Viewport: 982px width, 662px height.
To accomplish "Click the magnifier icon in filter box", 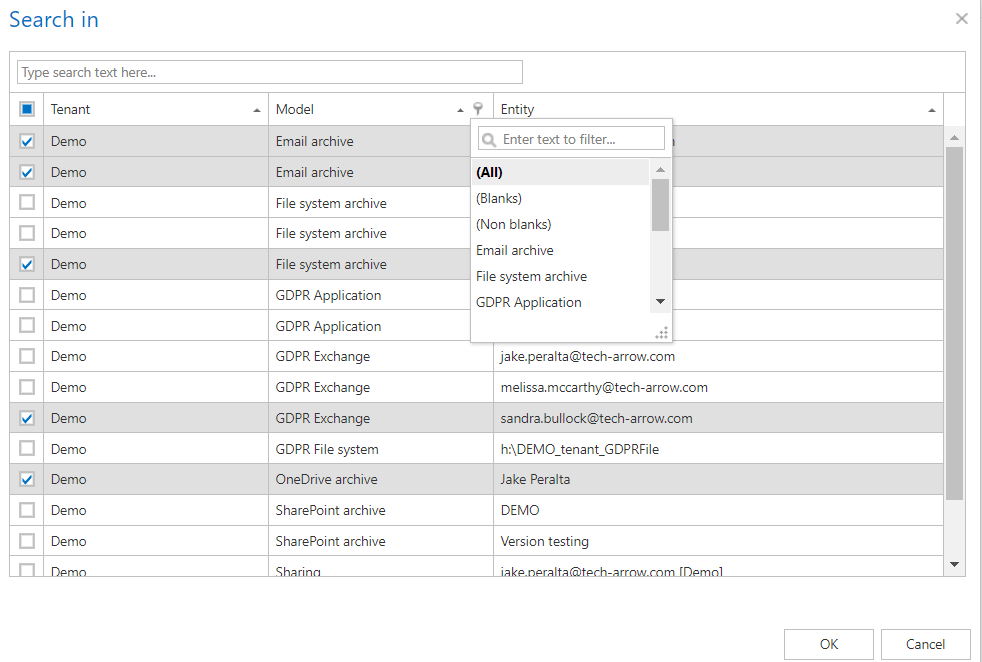I will click(489, 139).
